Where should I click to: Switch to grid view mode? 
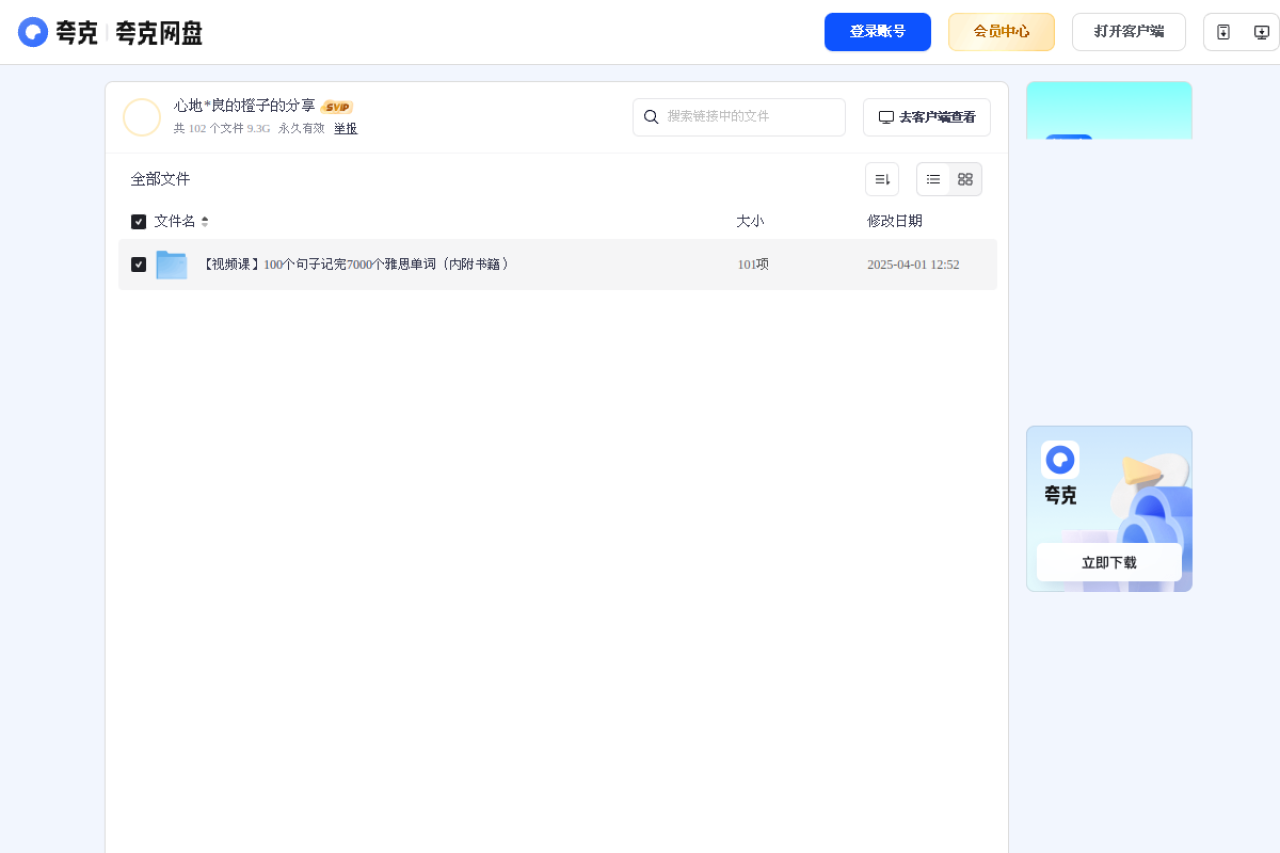[x=964, y=179]
